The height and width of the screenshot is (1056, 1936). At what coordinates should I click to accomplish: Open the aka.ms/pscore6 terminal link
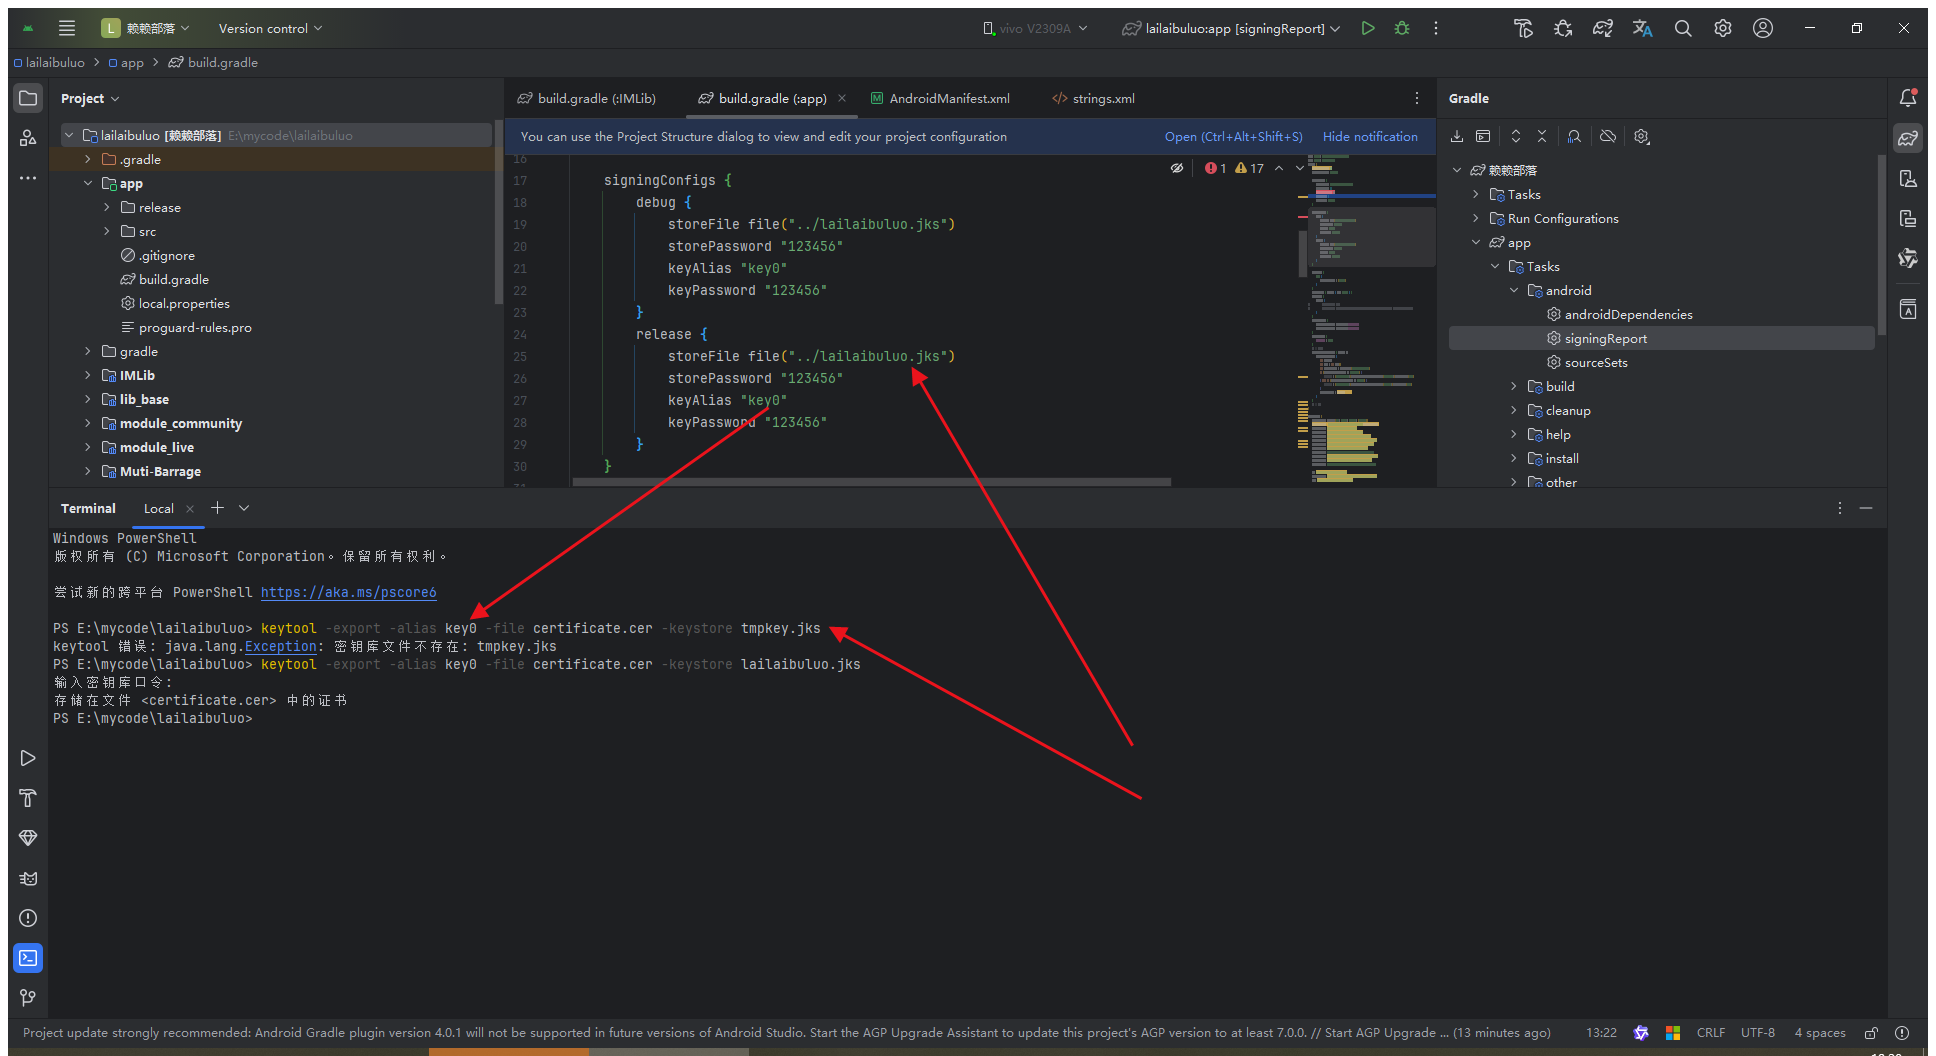(348, 592)
